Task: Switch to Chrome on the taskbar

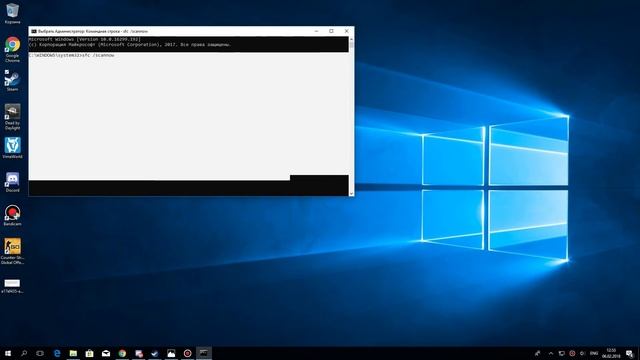Action: [122, 353]
